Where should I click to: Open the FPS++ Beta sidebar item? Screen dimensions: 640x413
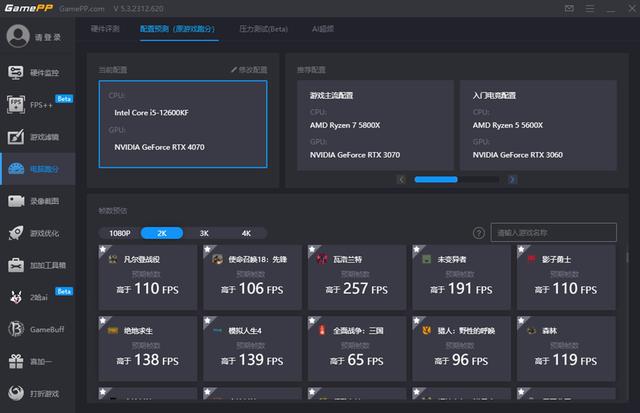[38, 105]
